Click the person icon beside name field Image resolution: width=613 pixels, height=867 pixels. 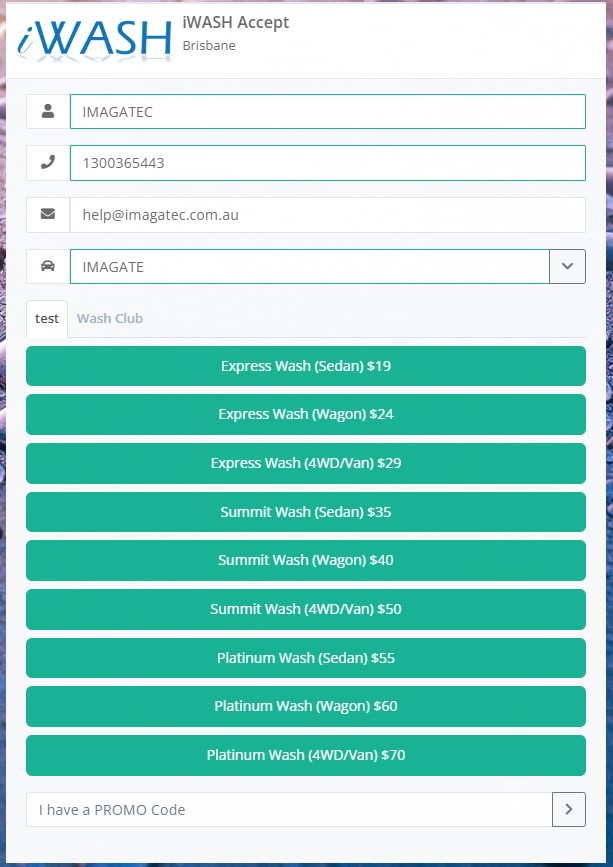48,112
